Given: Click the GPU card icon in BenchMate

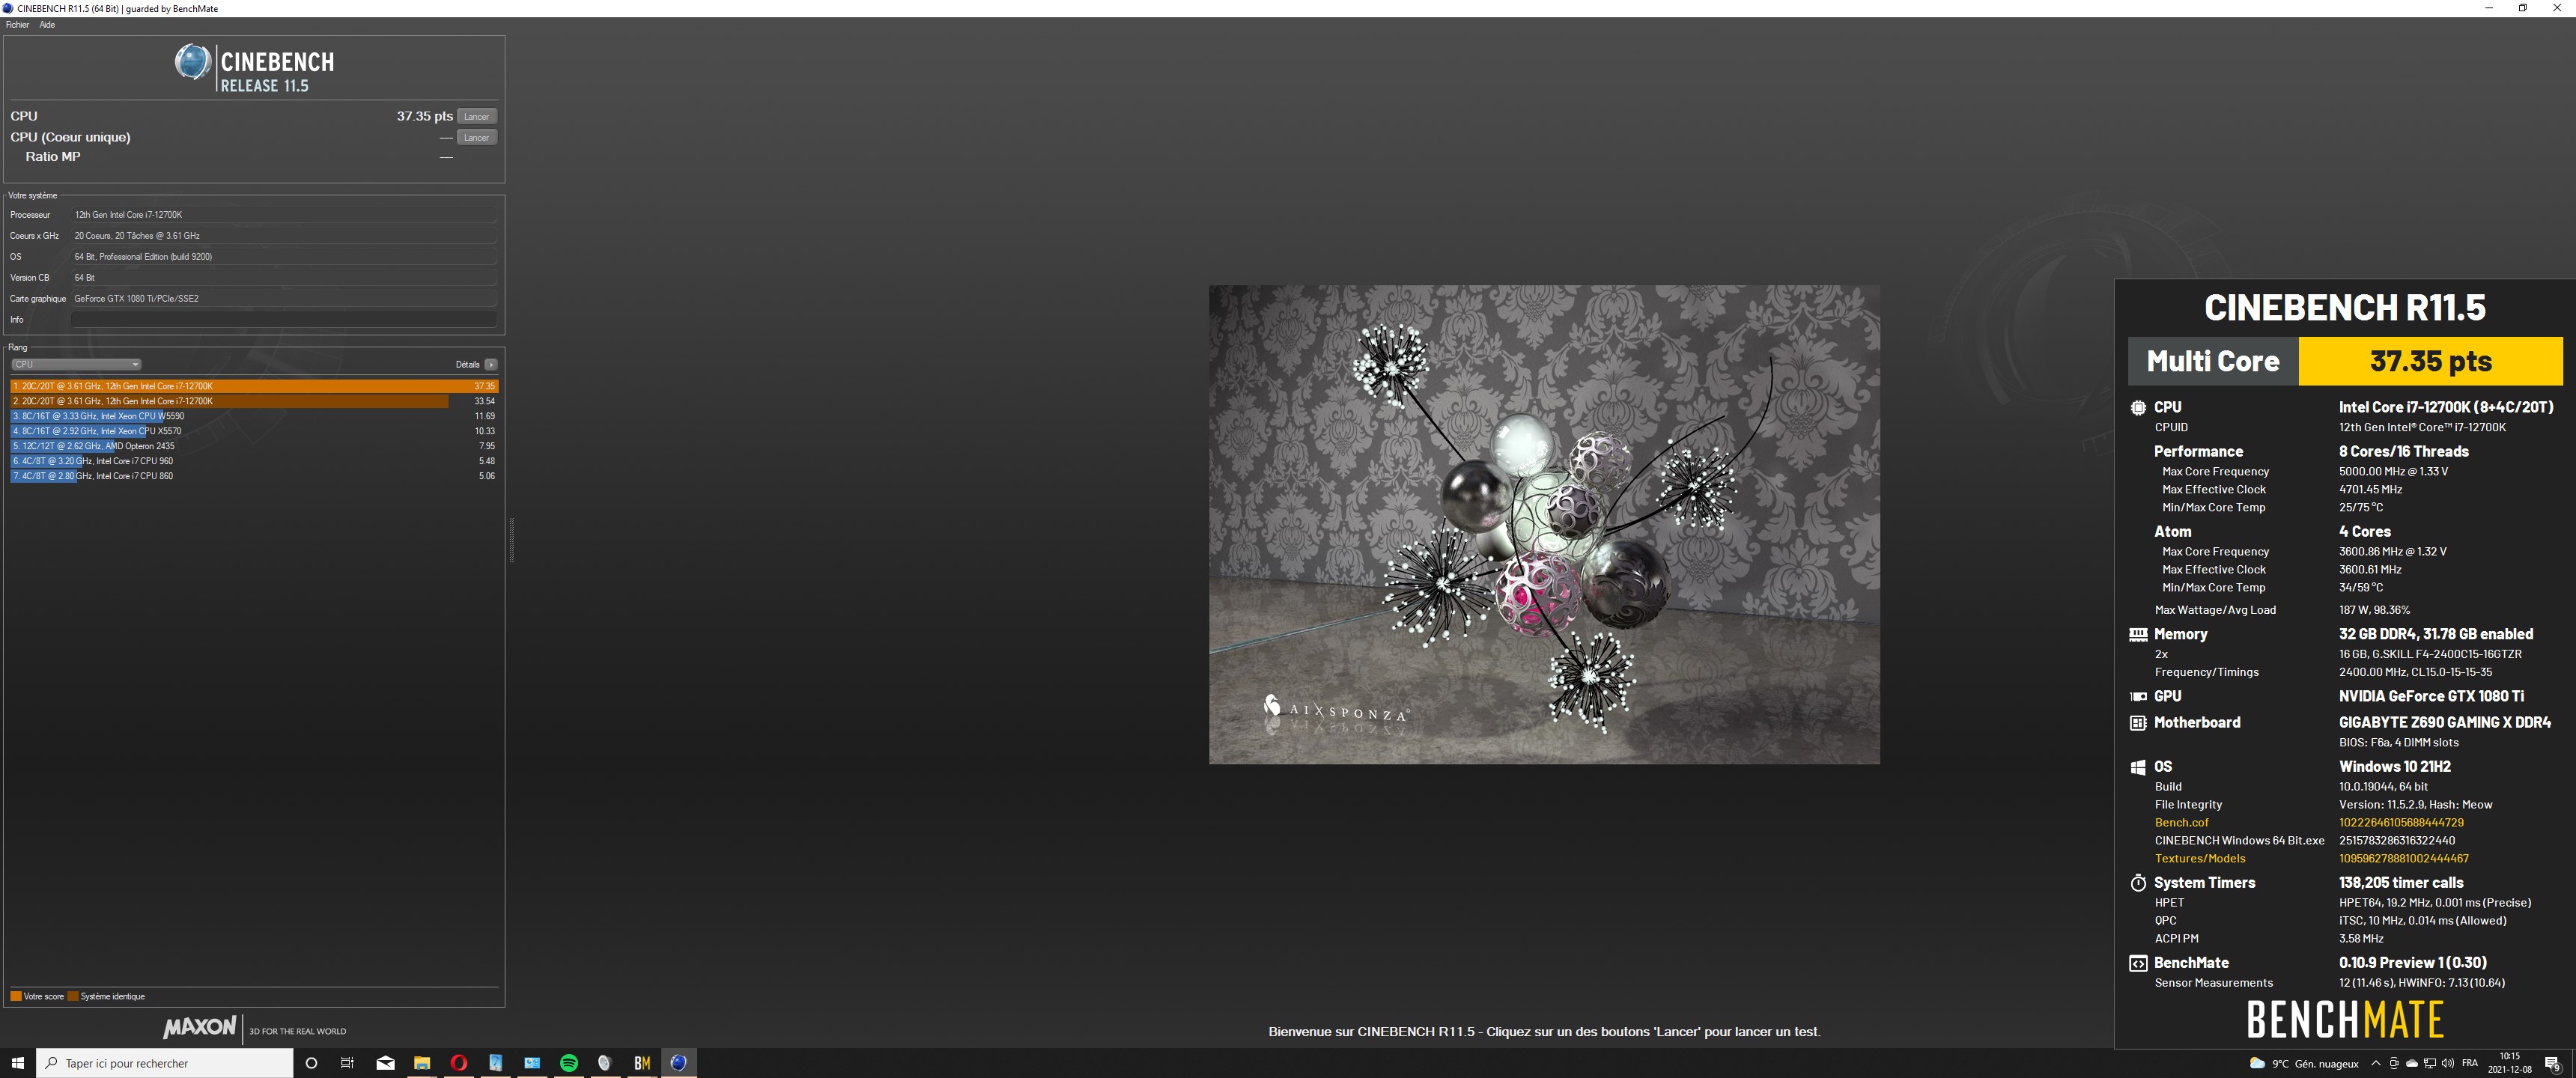Looking at the screenshot, I should (x=2138, y=696).
